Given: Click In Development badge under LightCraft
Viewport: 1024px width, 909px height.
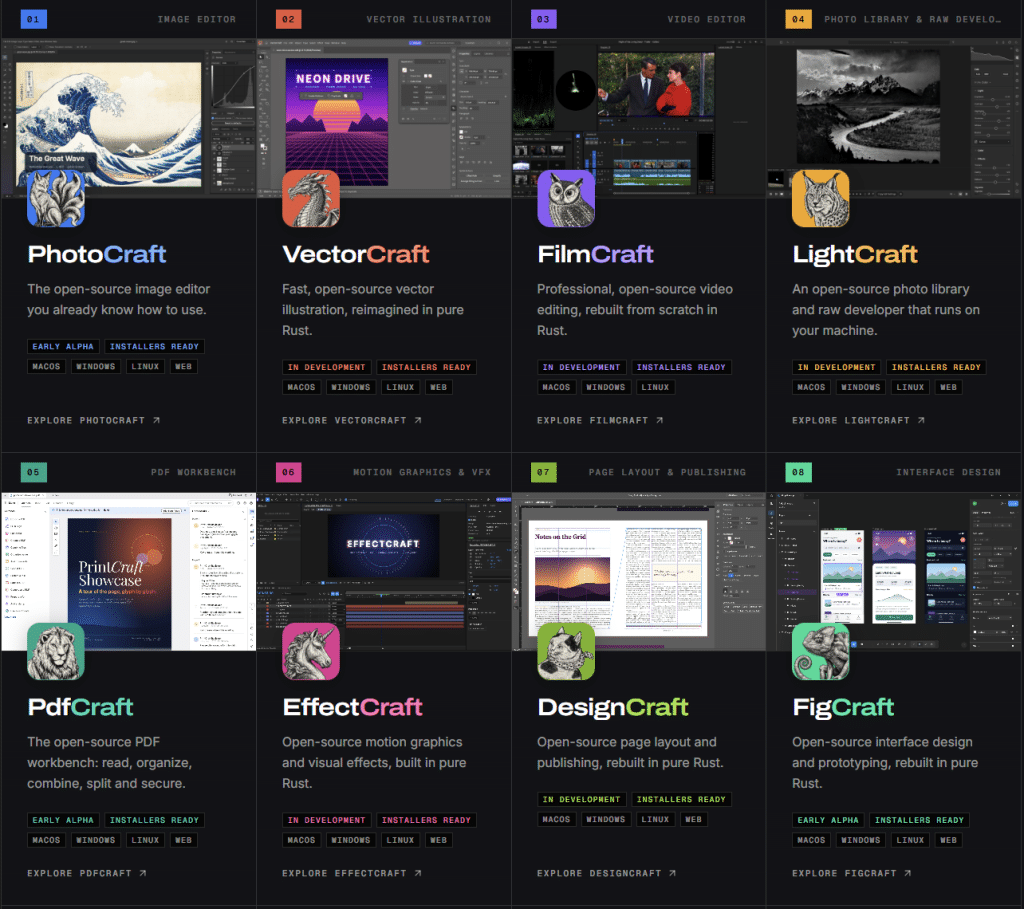Looking at the screenshot, I should click(x=837, y=368).
